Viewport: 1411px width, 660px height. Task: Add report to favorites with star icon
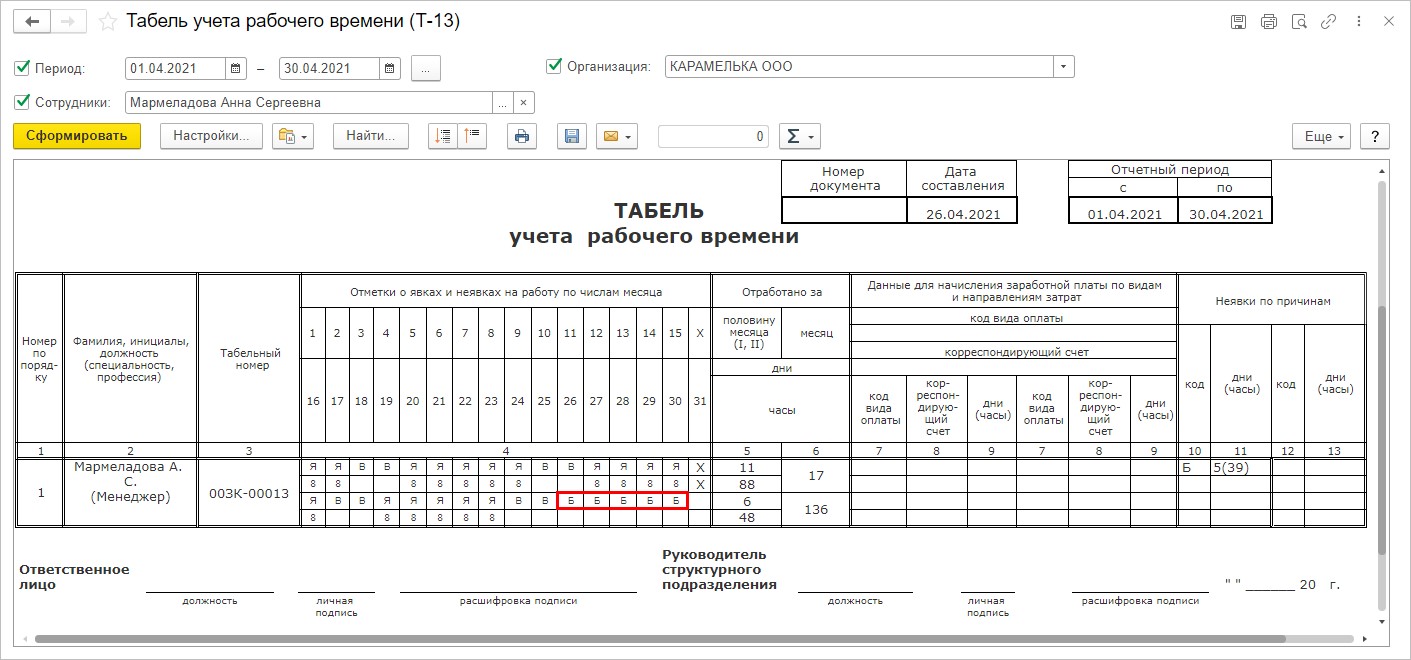[x=108, y=21]
